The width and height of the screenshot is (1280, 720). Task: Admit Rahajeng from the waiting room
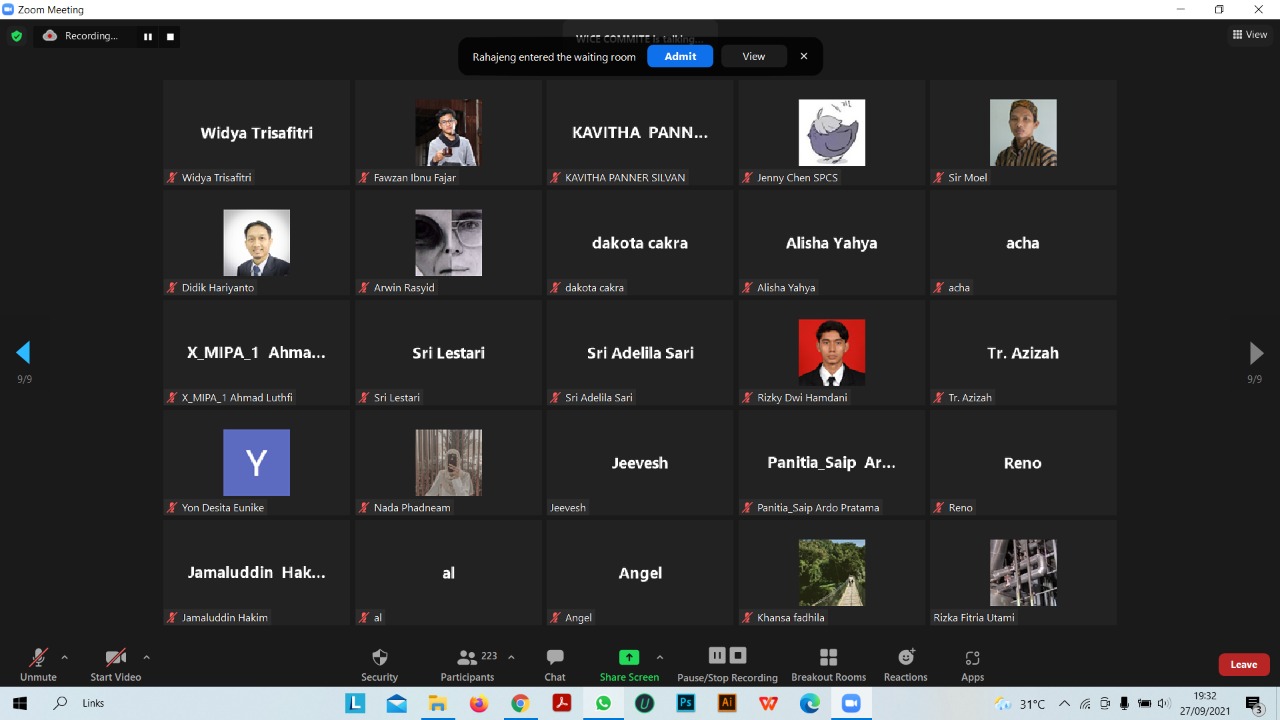680,56
